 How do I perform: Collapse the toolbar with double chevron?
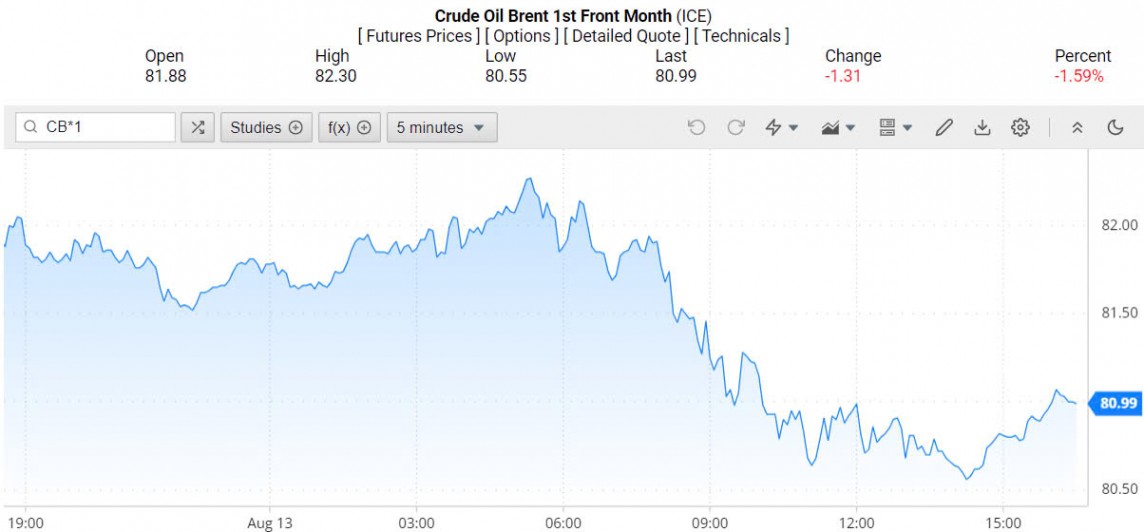coord(1077,127)
